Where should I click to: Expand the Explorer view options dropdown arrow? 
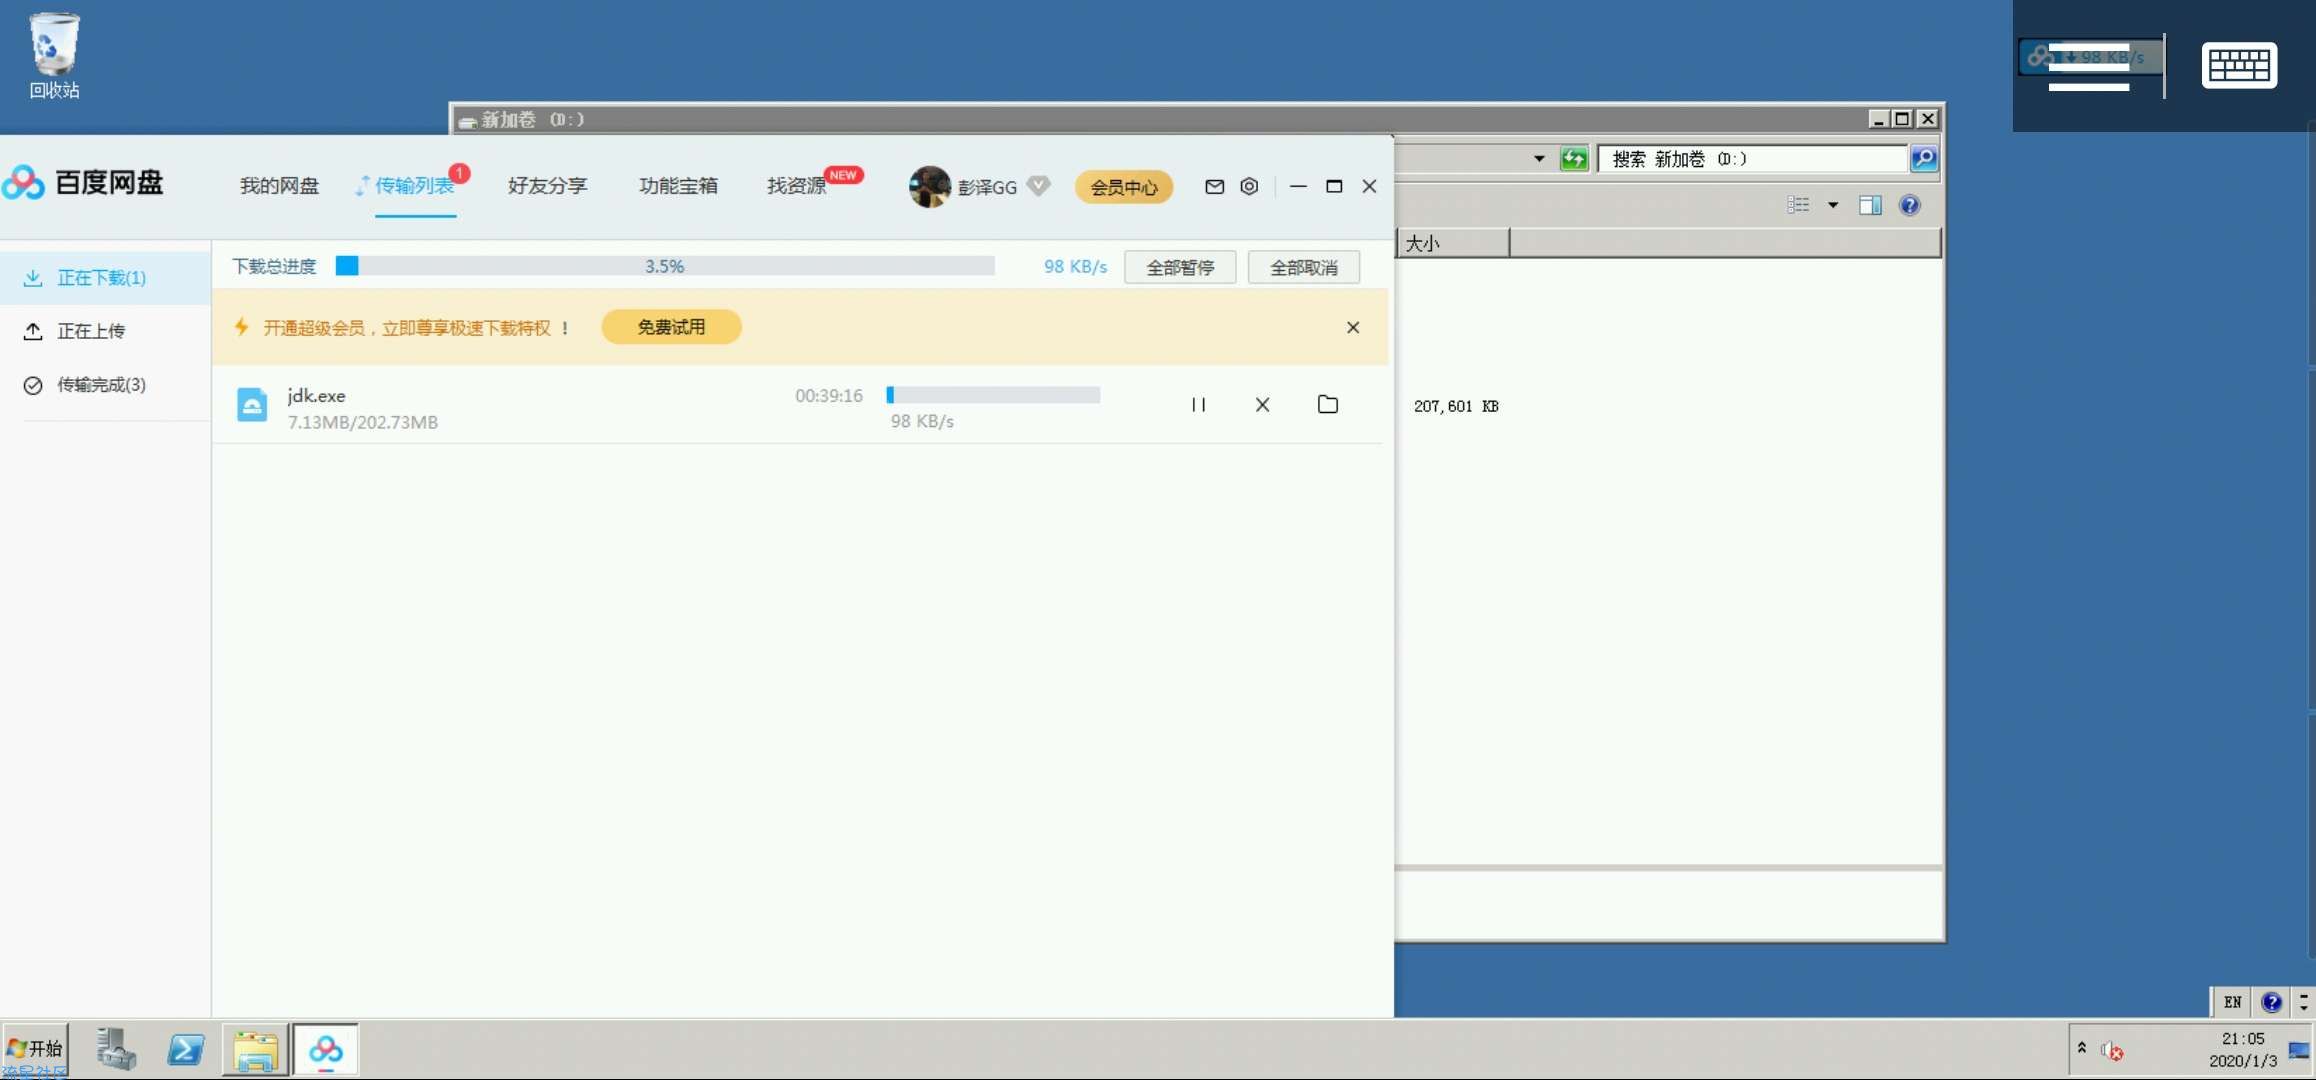click(1833, 205)
